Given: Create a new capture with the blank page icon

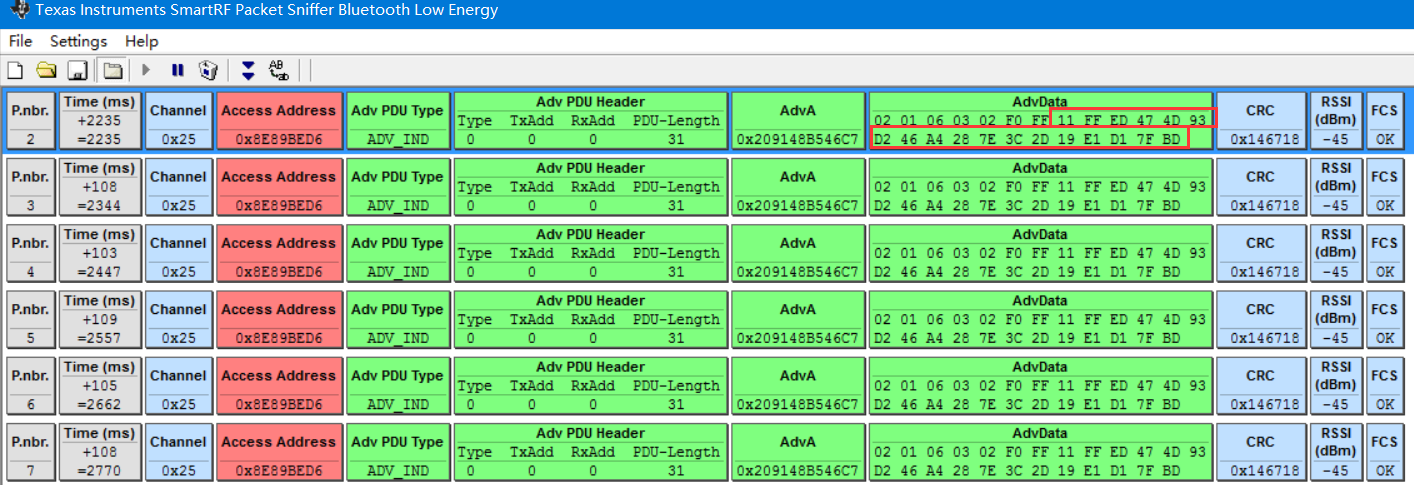Looking at the screenshot, I should (15, 71).
